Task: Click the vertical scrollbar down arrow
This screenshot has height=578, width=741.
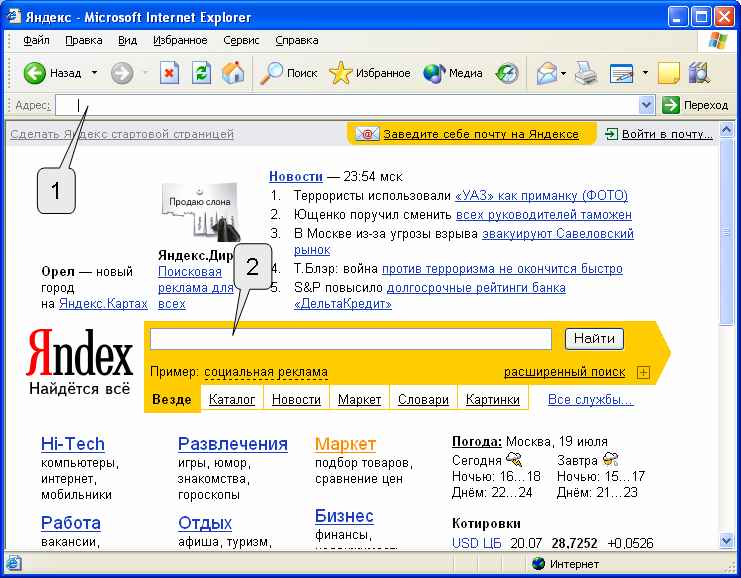Action: point(726,540)
